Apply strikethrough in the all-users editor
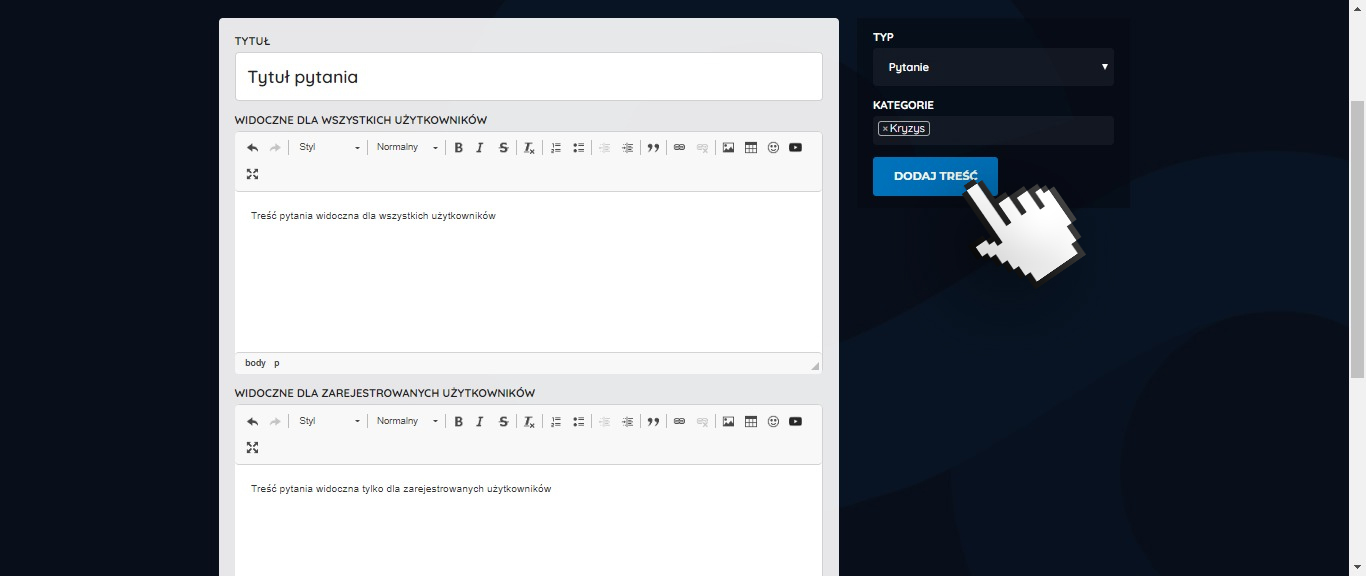This screenshot has height=576, width=1366. tap(503, 148)
